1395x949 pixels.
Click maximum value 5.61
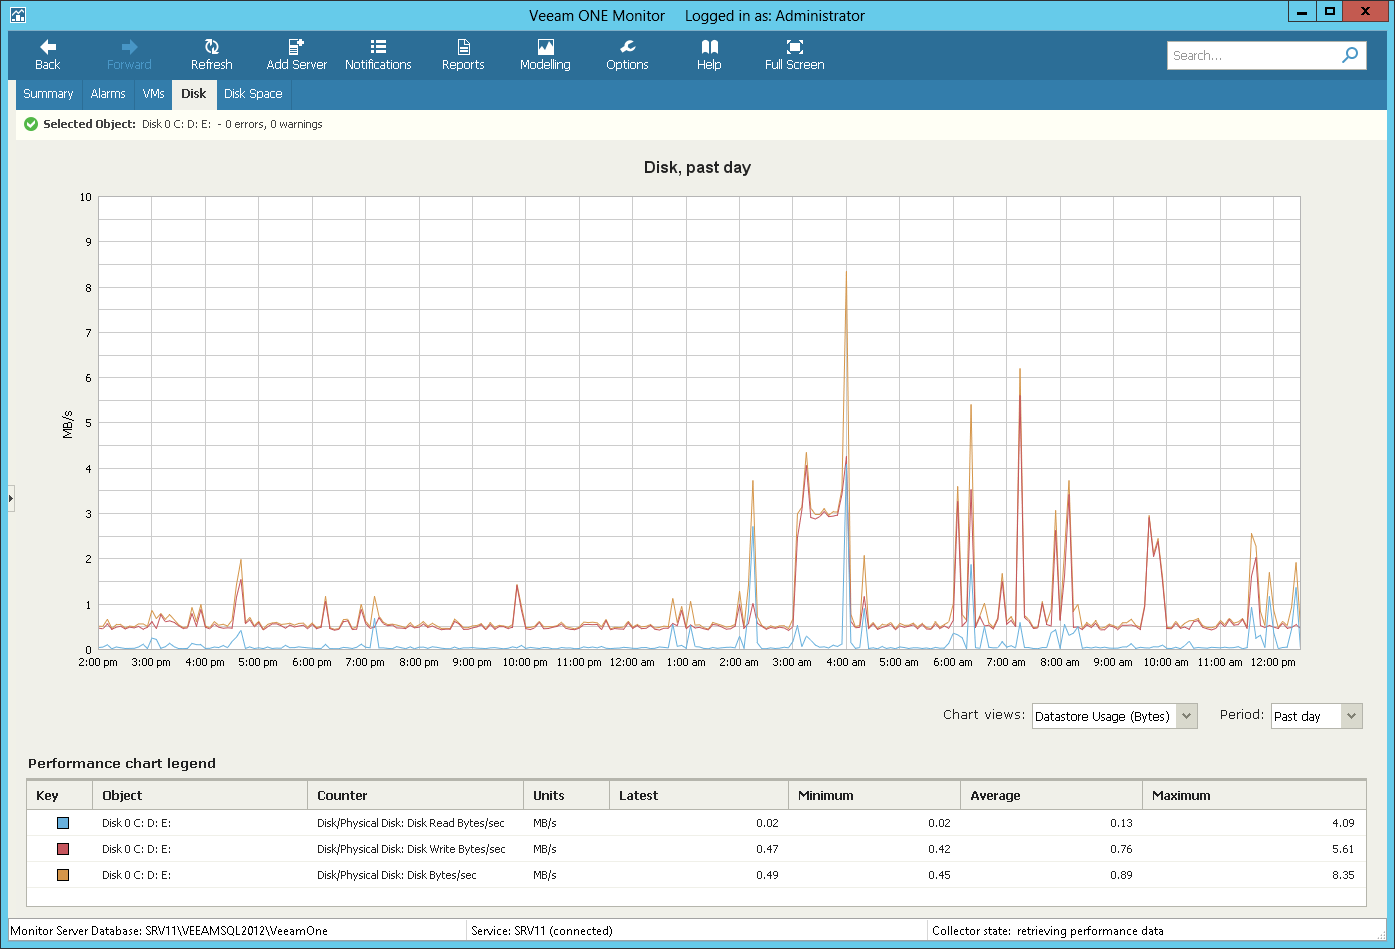pos(1343,849)
